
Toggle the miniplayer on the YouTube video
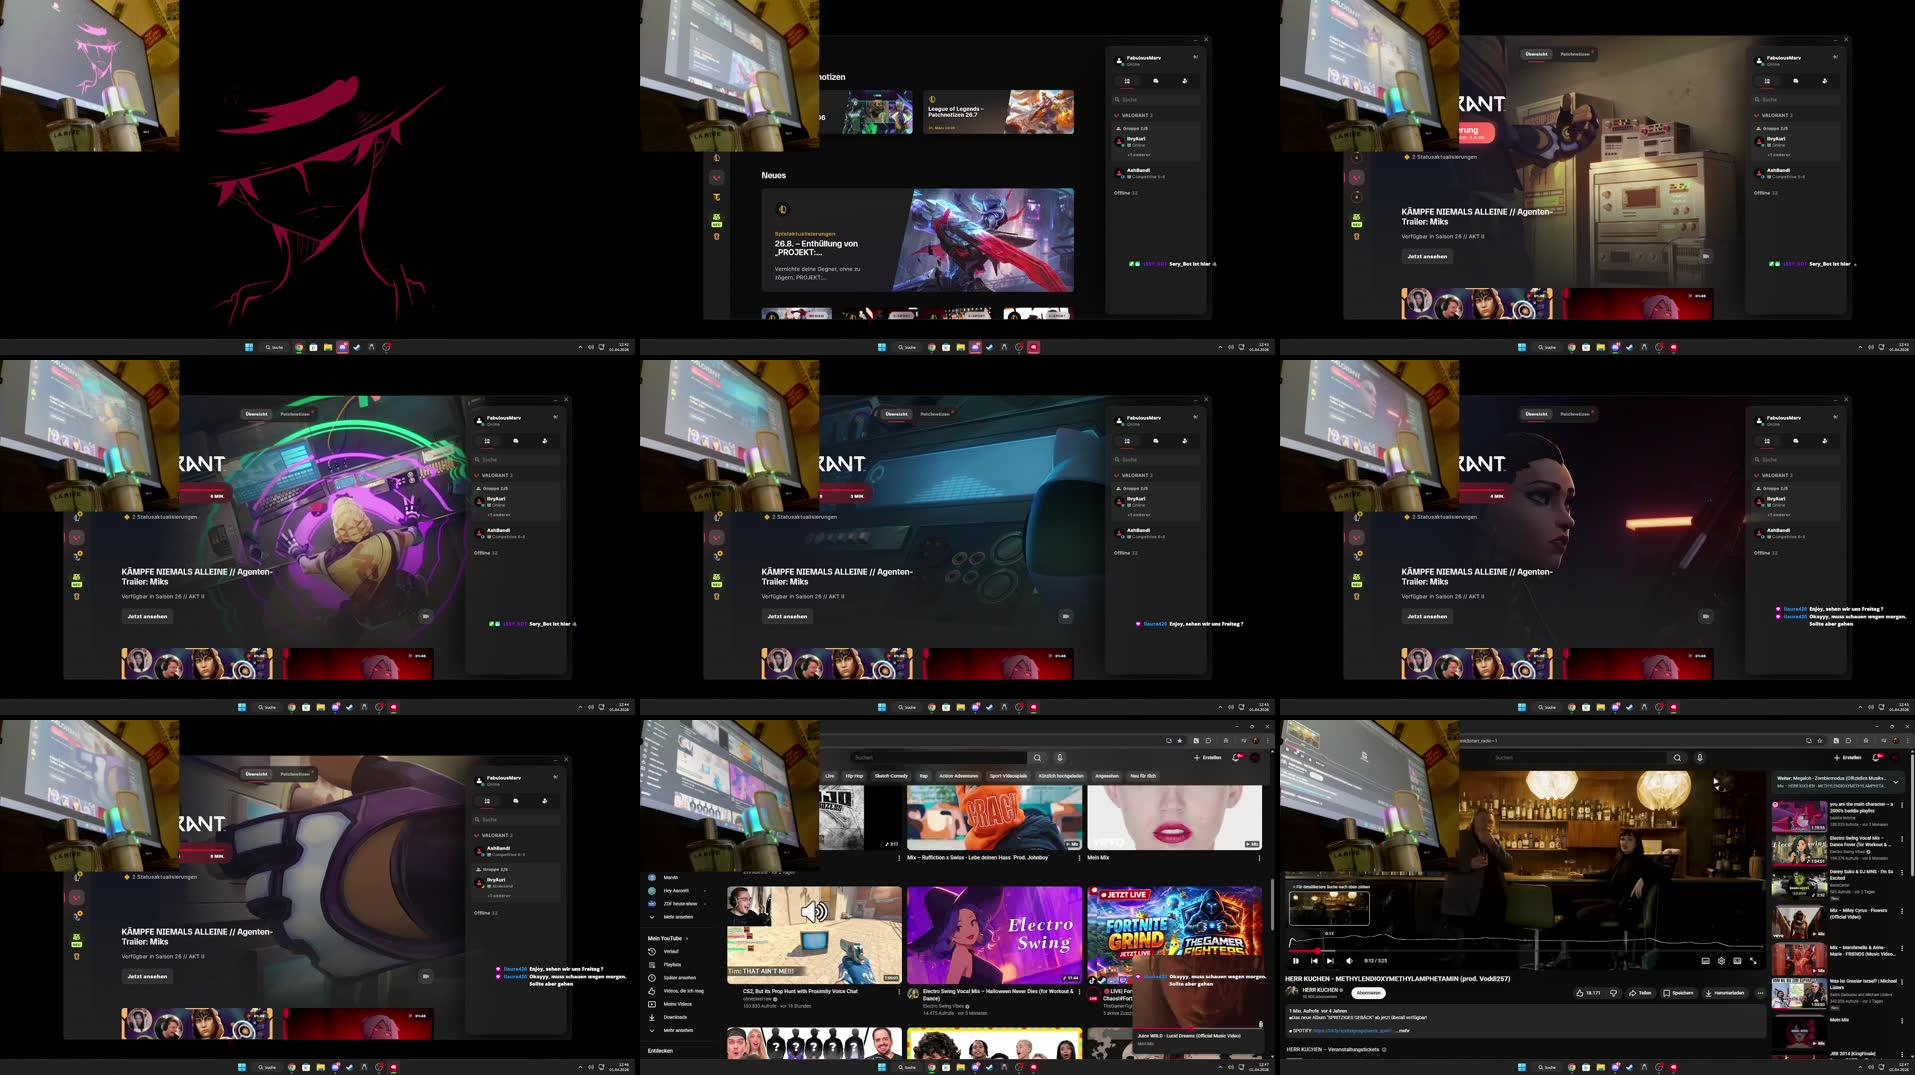(x=1736, y=961)
